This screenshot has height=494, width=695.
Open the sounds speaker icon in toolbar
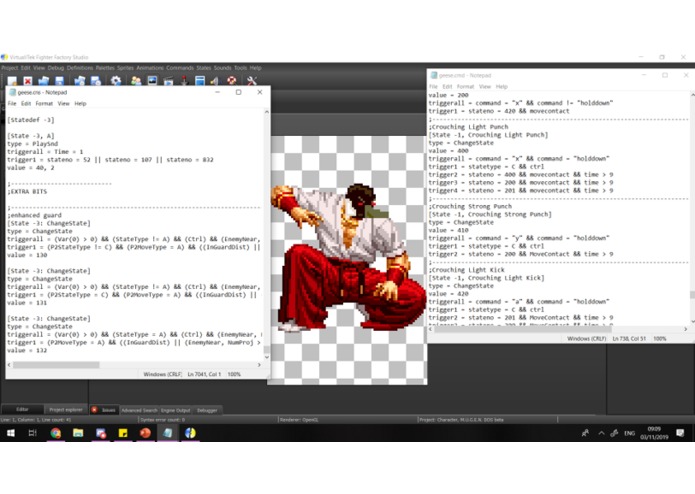(x=215, y=81)
